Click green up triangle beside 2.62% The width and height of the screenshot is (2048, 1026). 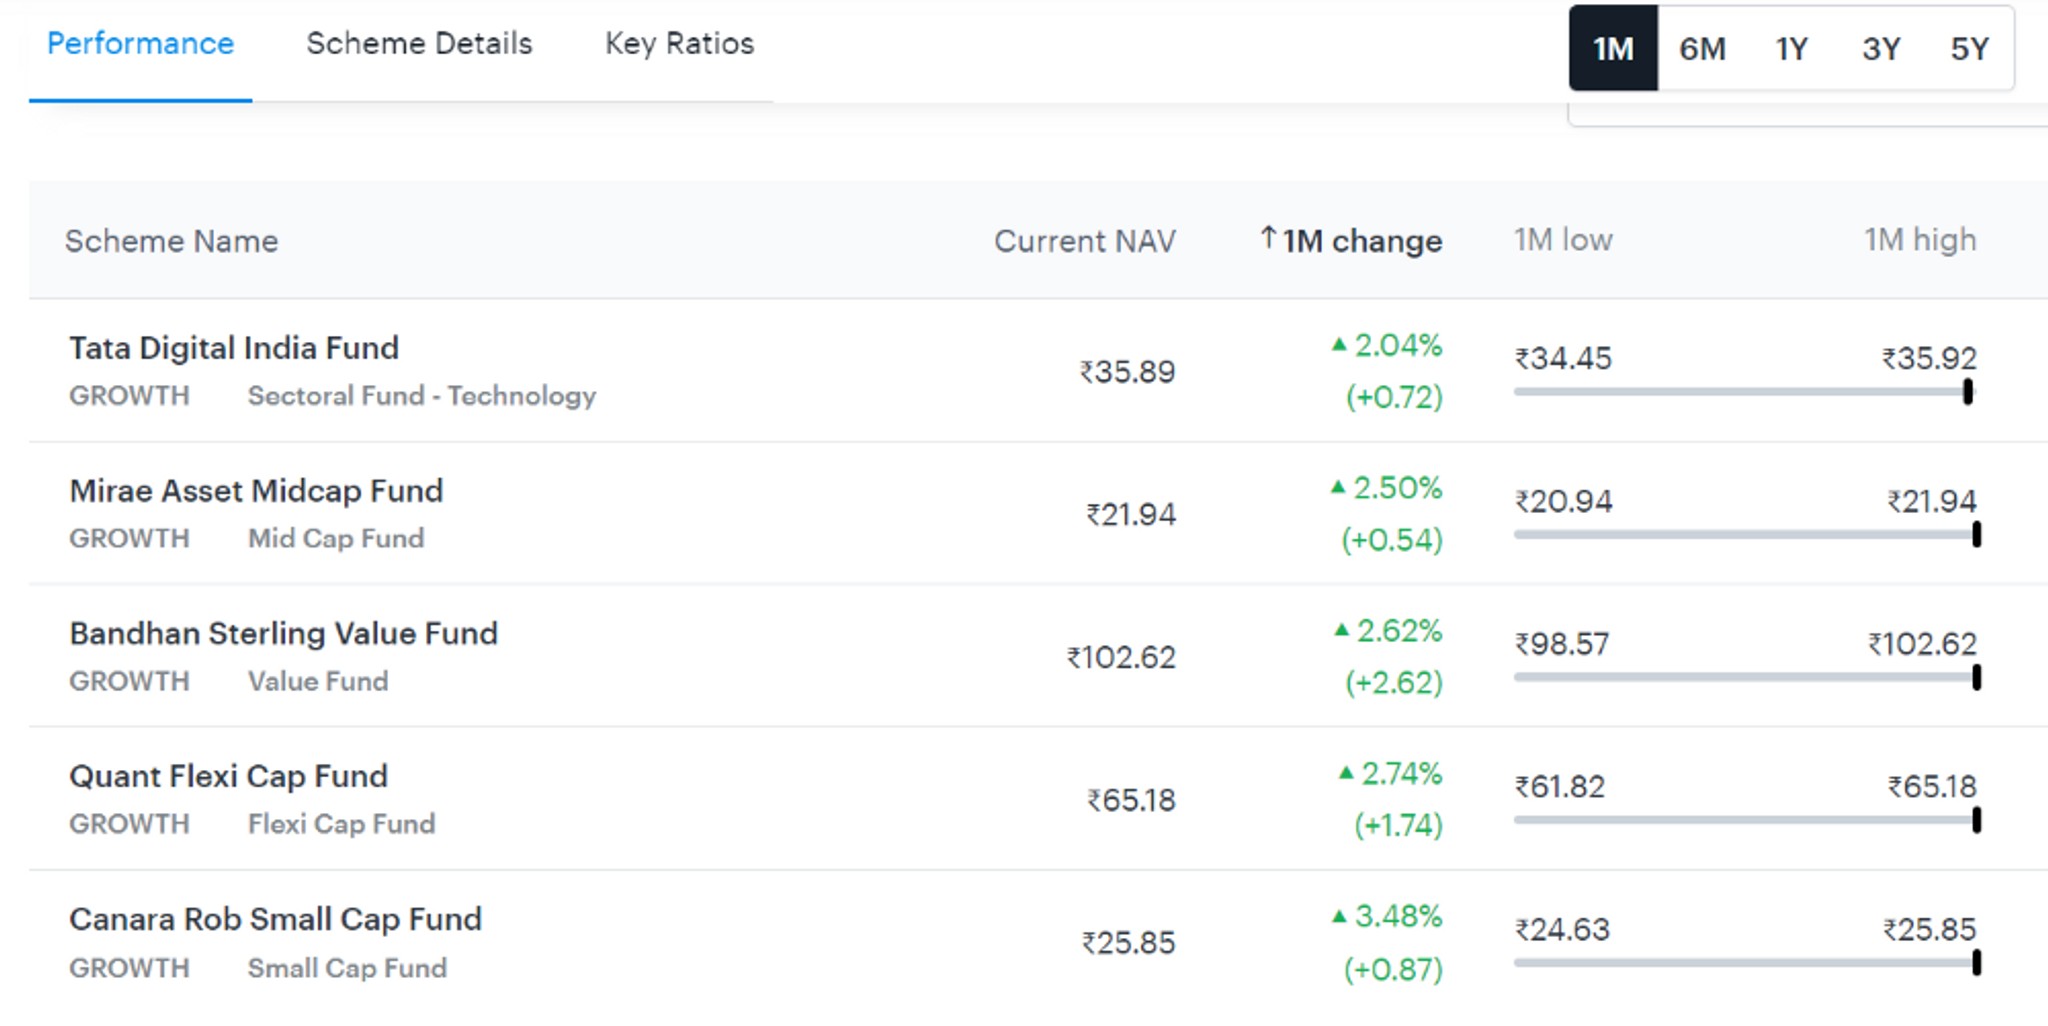pos(1341,630)
